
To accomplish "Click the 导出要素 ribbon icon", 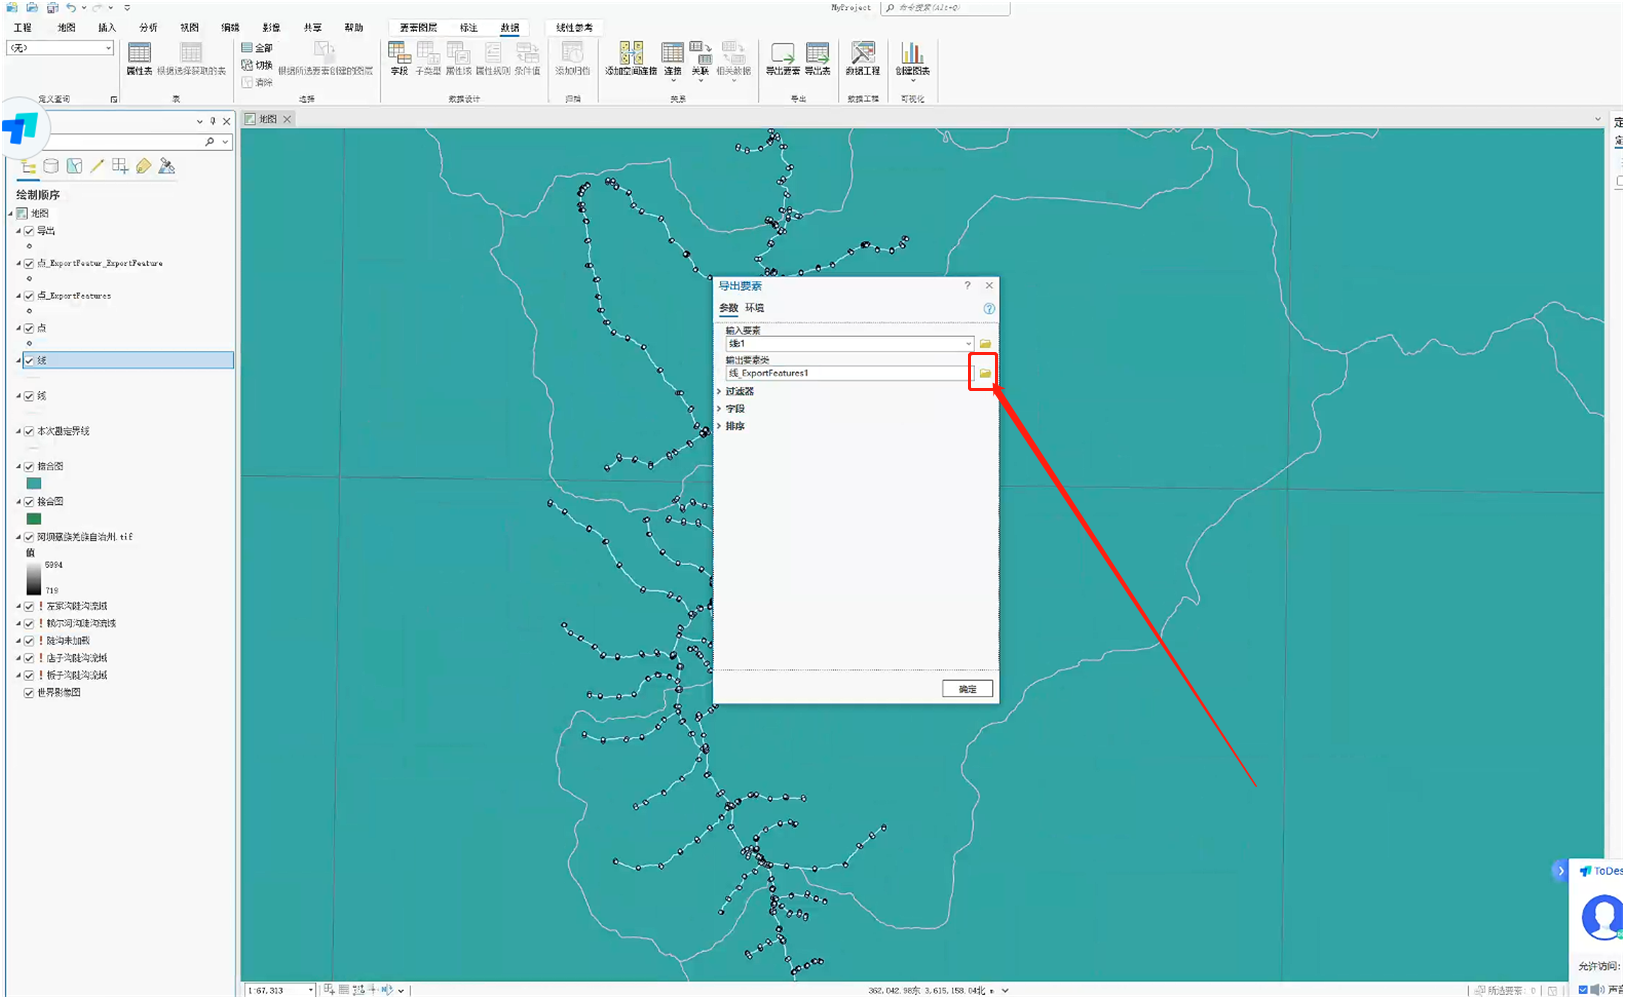I will (783, 59).
